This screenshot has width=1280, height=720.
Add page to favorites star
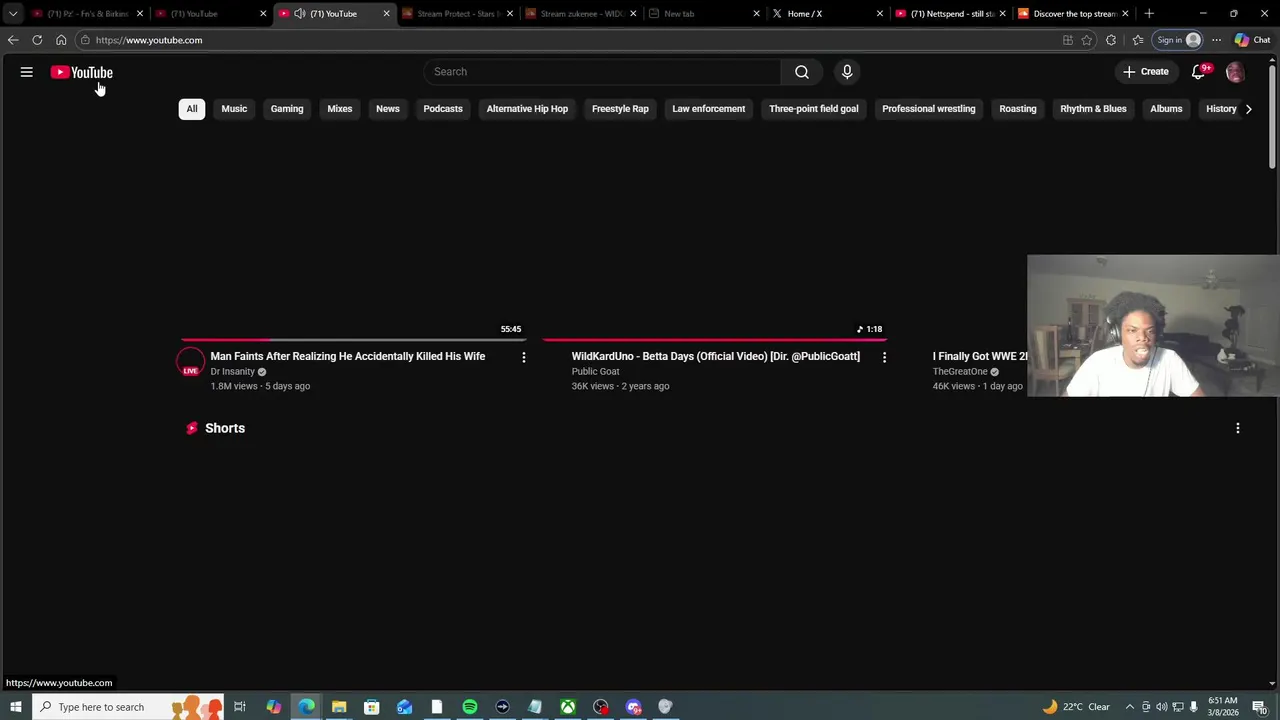[1087, 40]
